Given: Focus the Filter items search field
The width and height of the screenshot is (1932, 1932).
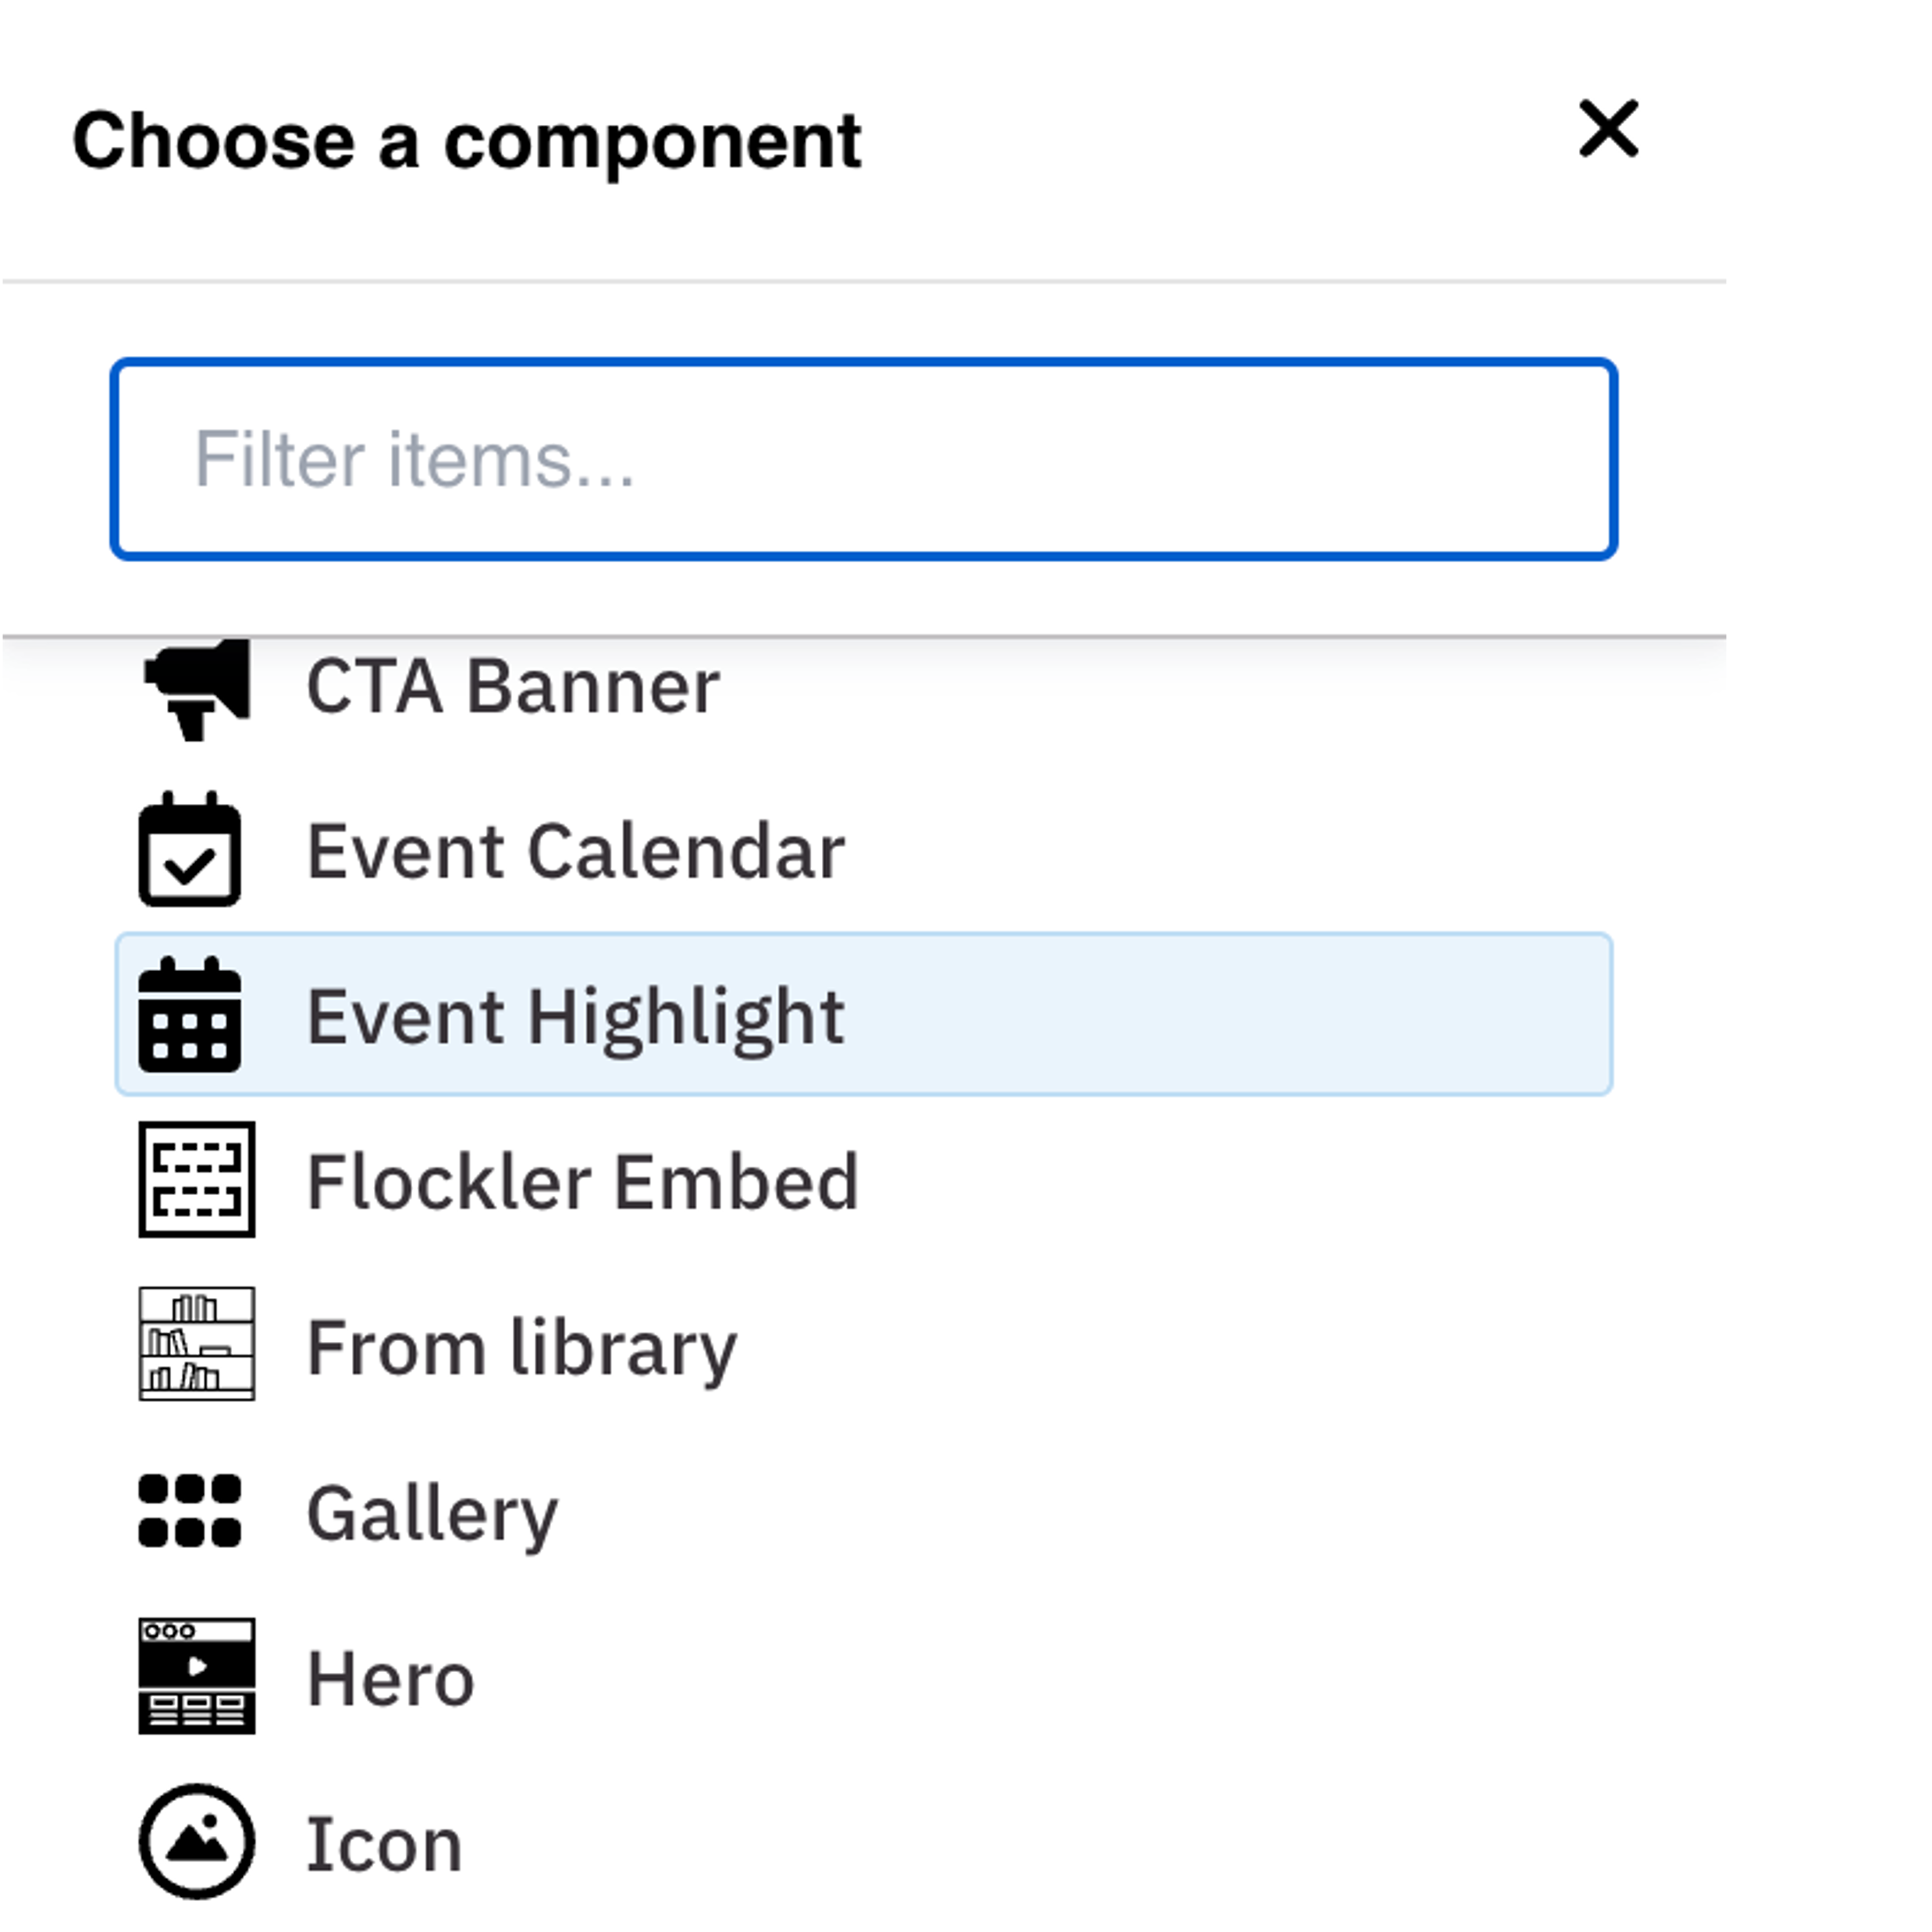Looking at the screenshot, I should pyautogui.click(x=864, y=459).
